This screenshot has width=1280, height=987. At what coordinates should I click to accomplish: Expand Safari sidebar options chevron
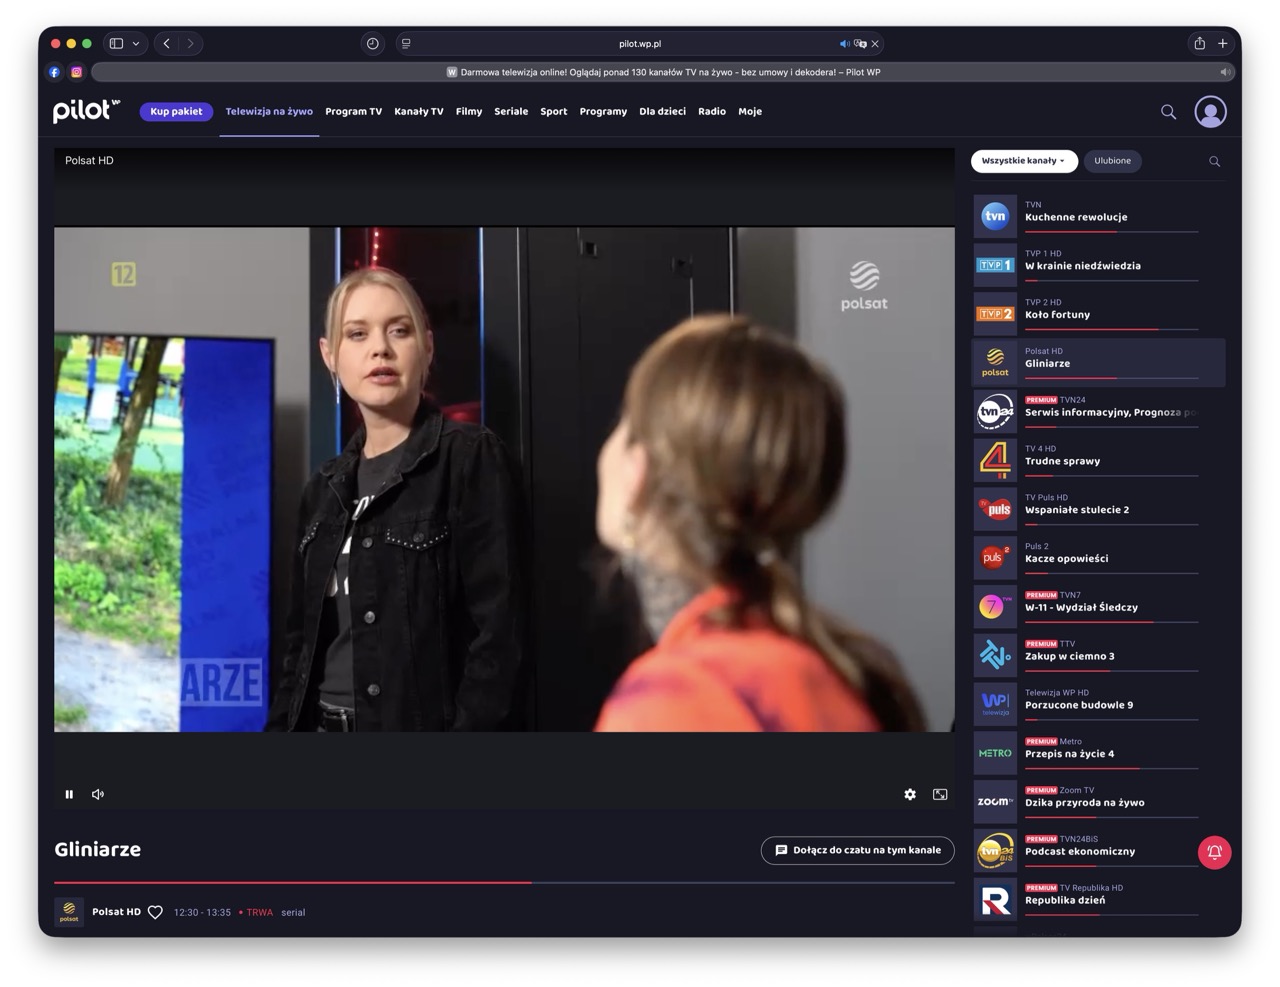pos(136,44)
